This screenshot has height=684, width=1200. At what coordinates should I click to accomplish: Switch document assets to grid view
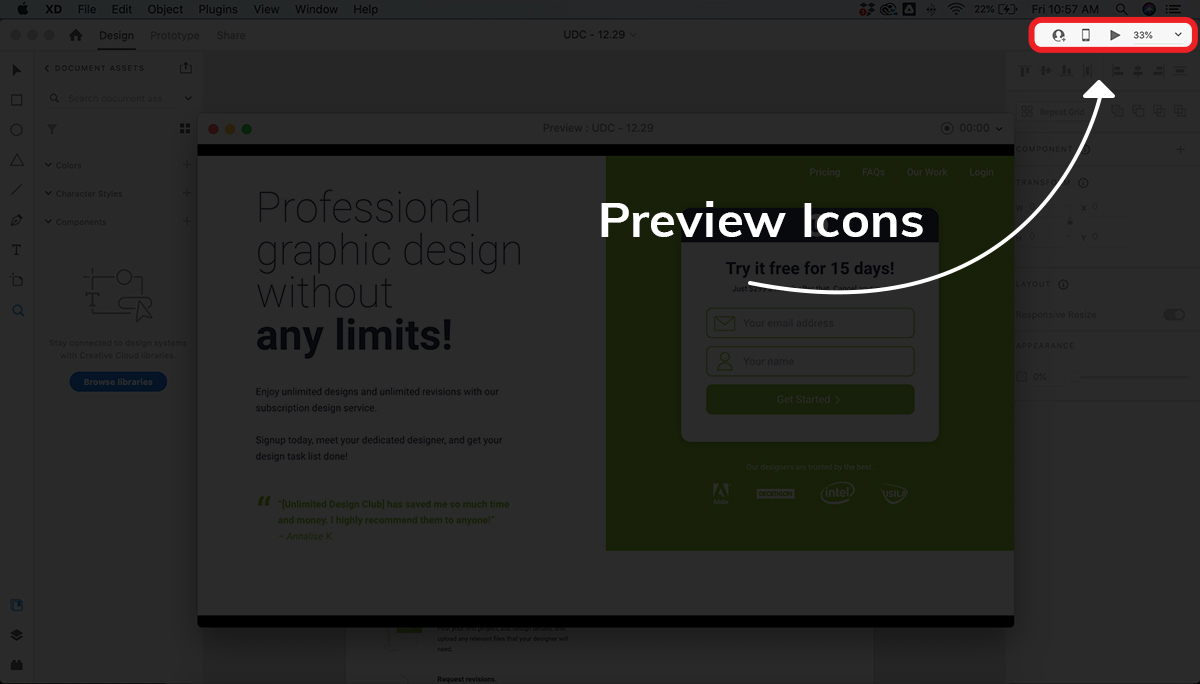185,129
